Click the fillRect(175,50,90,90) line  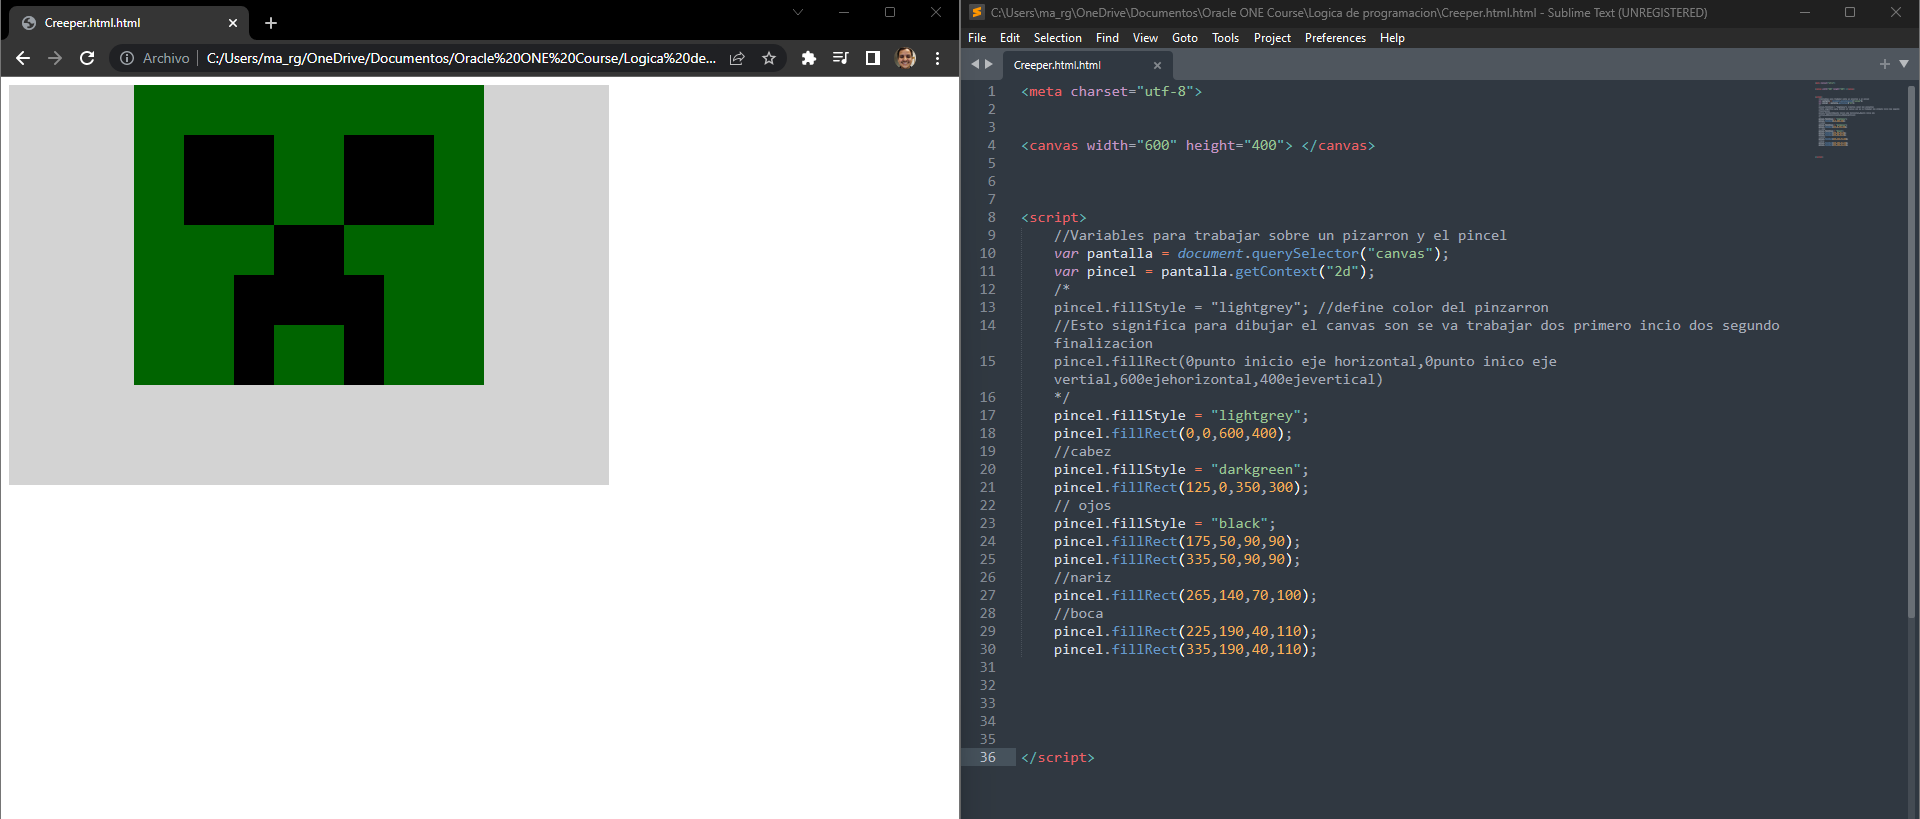(x=1177, y=541)
